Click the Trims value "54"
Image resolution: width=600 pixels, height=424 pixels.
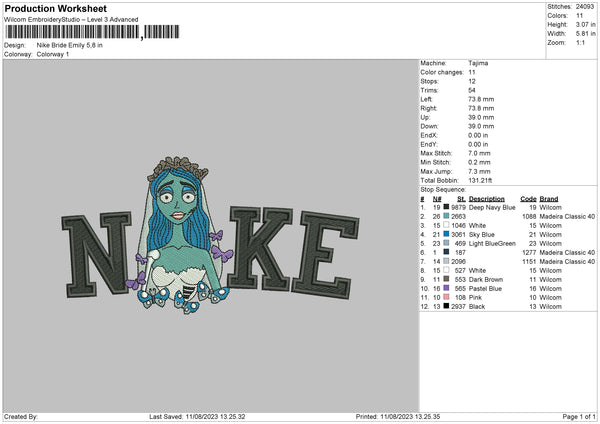tap(472, 90)
